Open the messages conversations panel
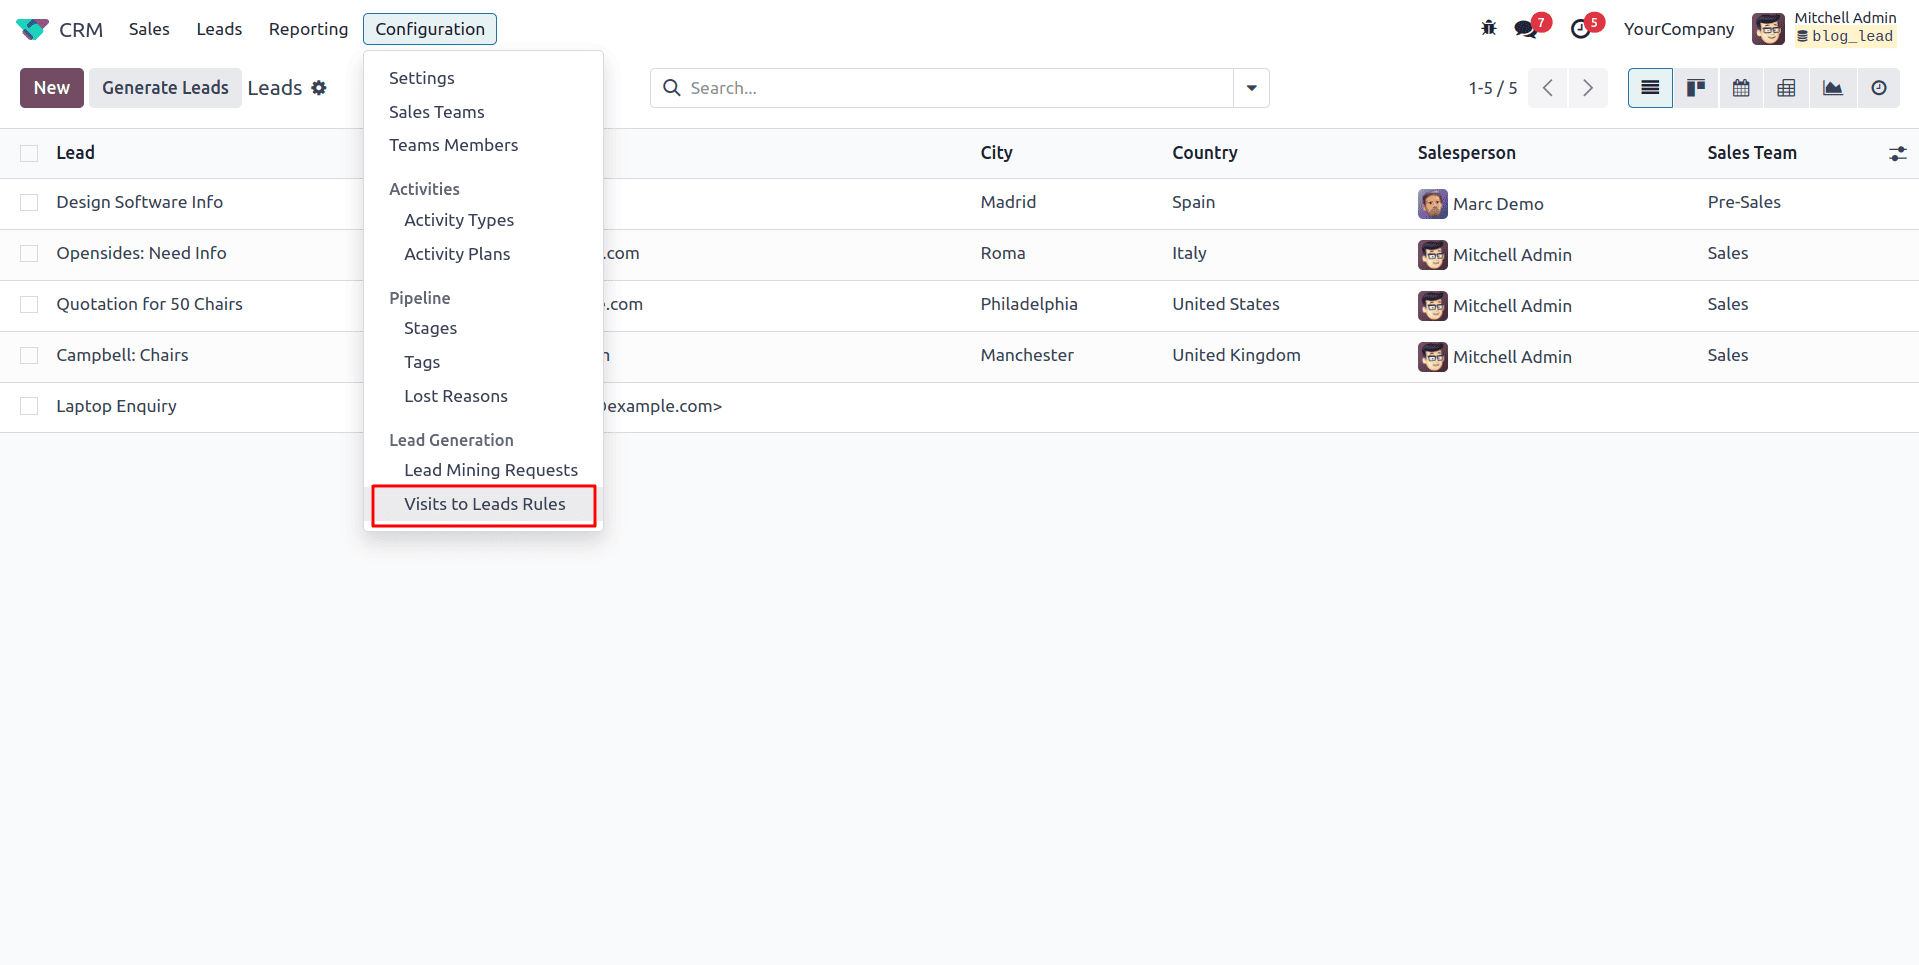The width and height of the screenshot is (1919, 965). click(x=1527, y=28)
